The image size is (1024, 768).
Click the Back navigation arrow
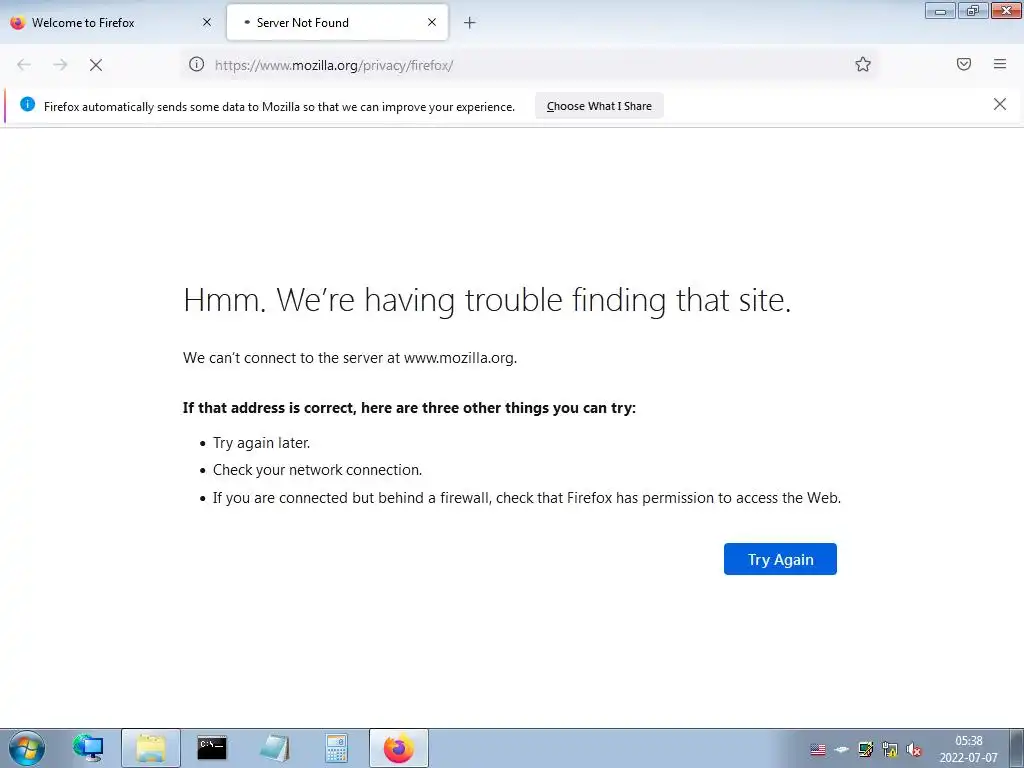coord(24,65)
